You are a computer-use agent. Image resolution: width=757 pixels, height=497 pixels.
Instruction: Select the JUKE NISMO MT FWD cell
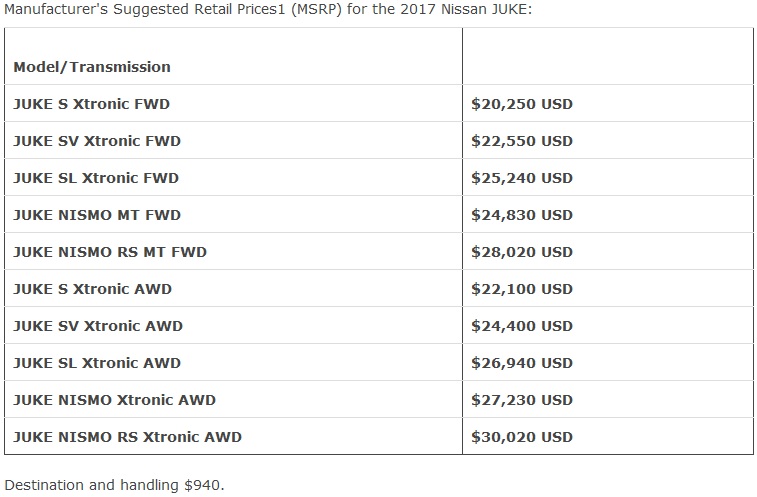[97, 215]
